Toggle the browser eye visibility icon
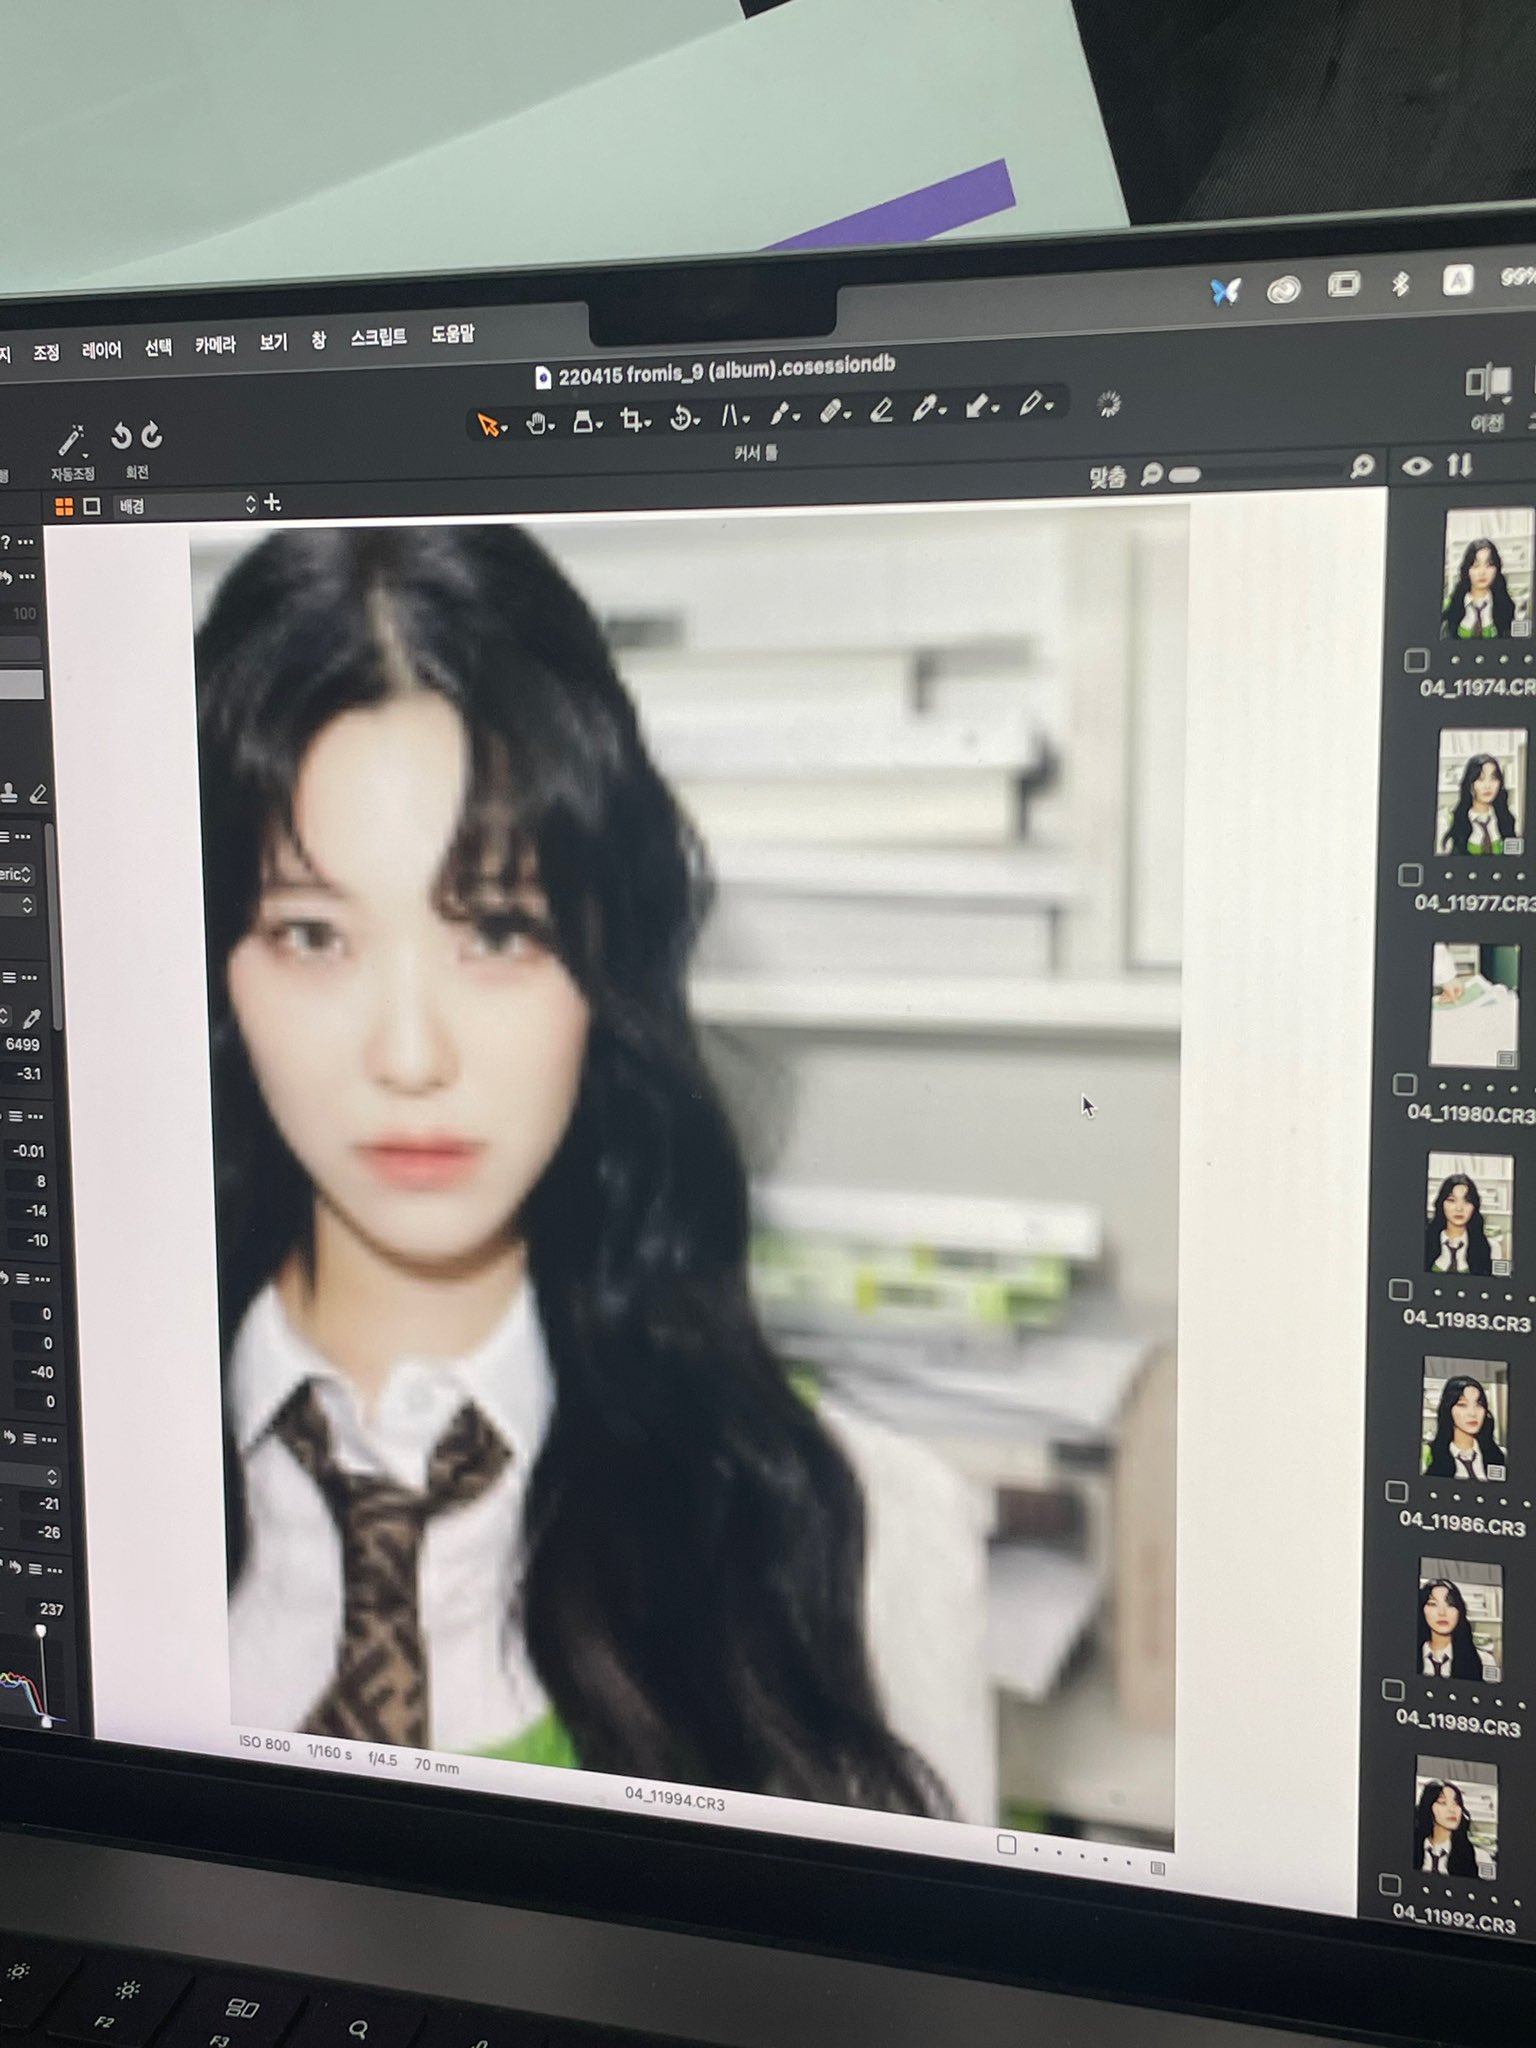This screenshot has width=1536, height=2048. point(1416,466)
